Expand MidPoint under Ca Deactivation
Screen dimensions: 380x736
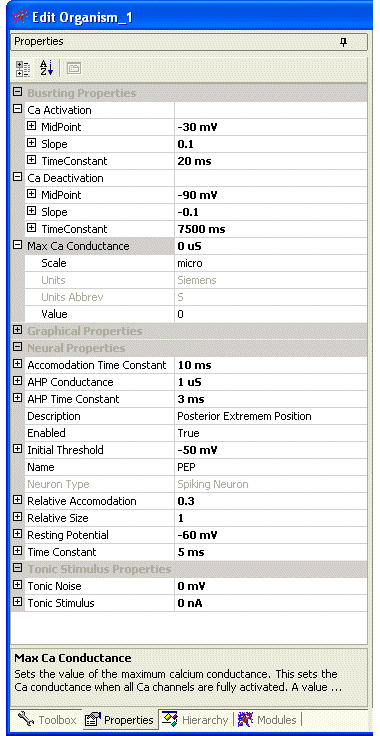[x=31, y=194]
